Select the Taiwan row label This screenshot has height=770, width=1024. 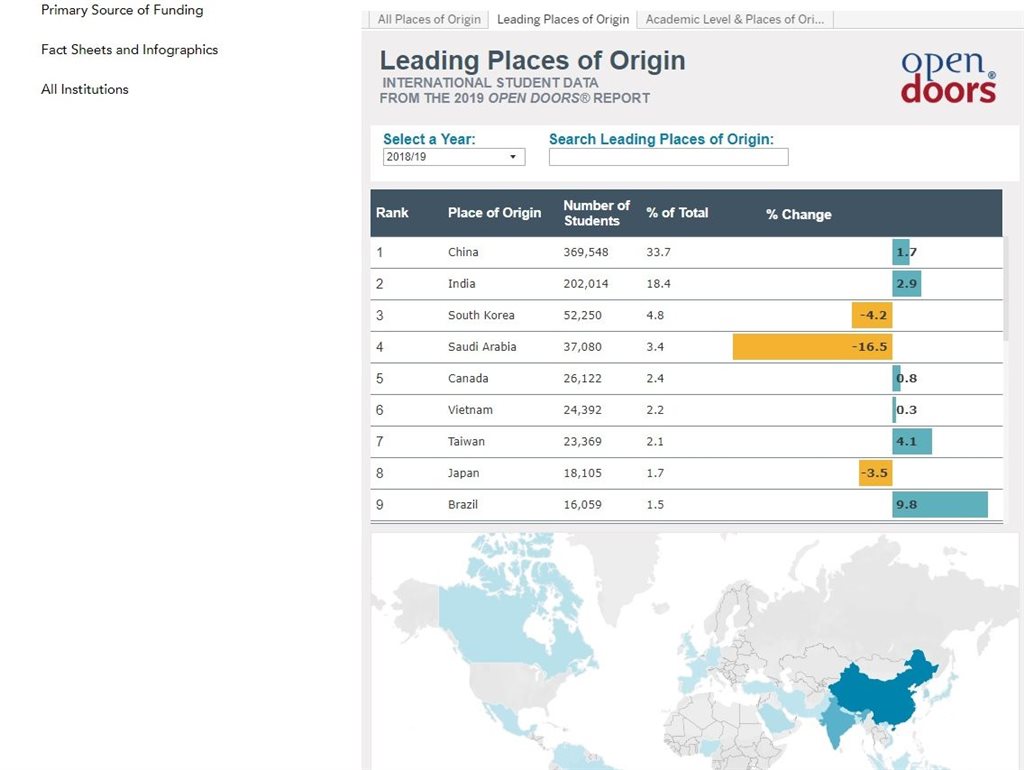tap(466, 441)
